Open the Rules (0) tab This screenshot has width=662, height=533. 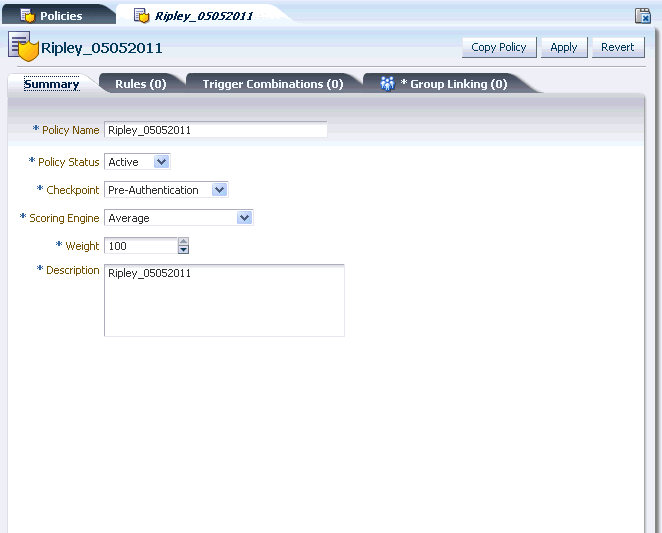tap(141, 84)
